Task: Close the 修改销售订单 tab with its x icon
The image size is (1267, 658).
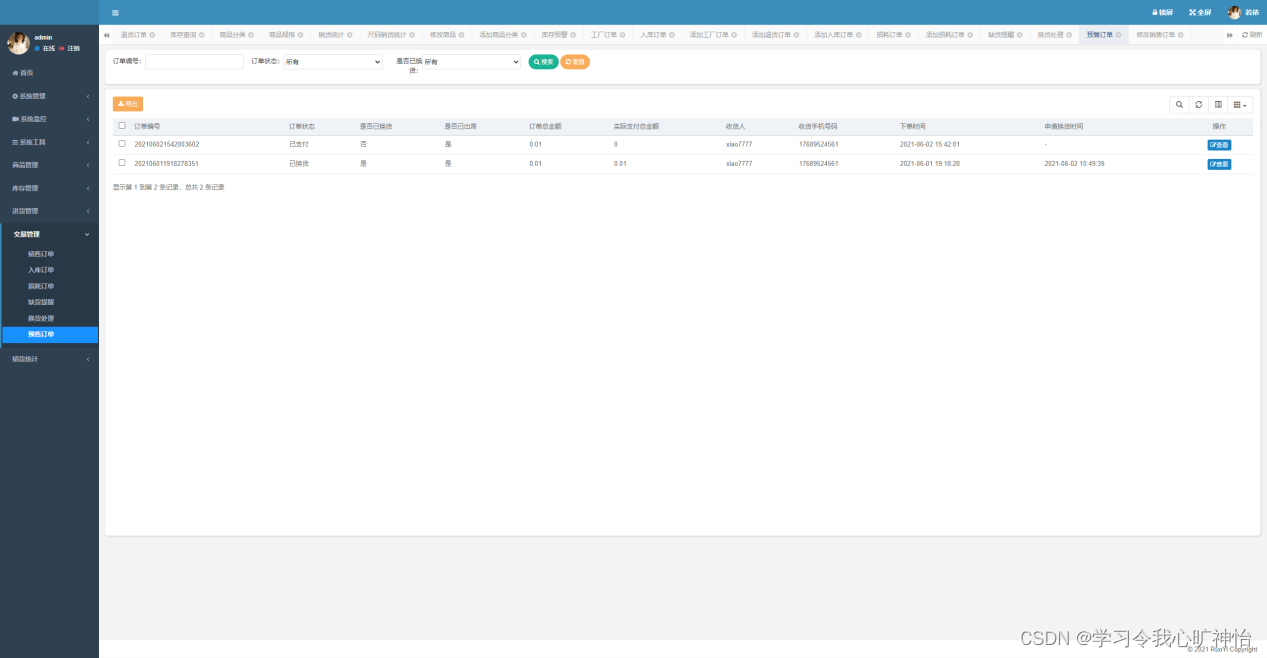Action: [1181, 35]
